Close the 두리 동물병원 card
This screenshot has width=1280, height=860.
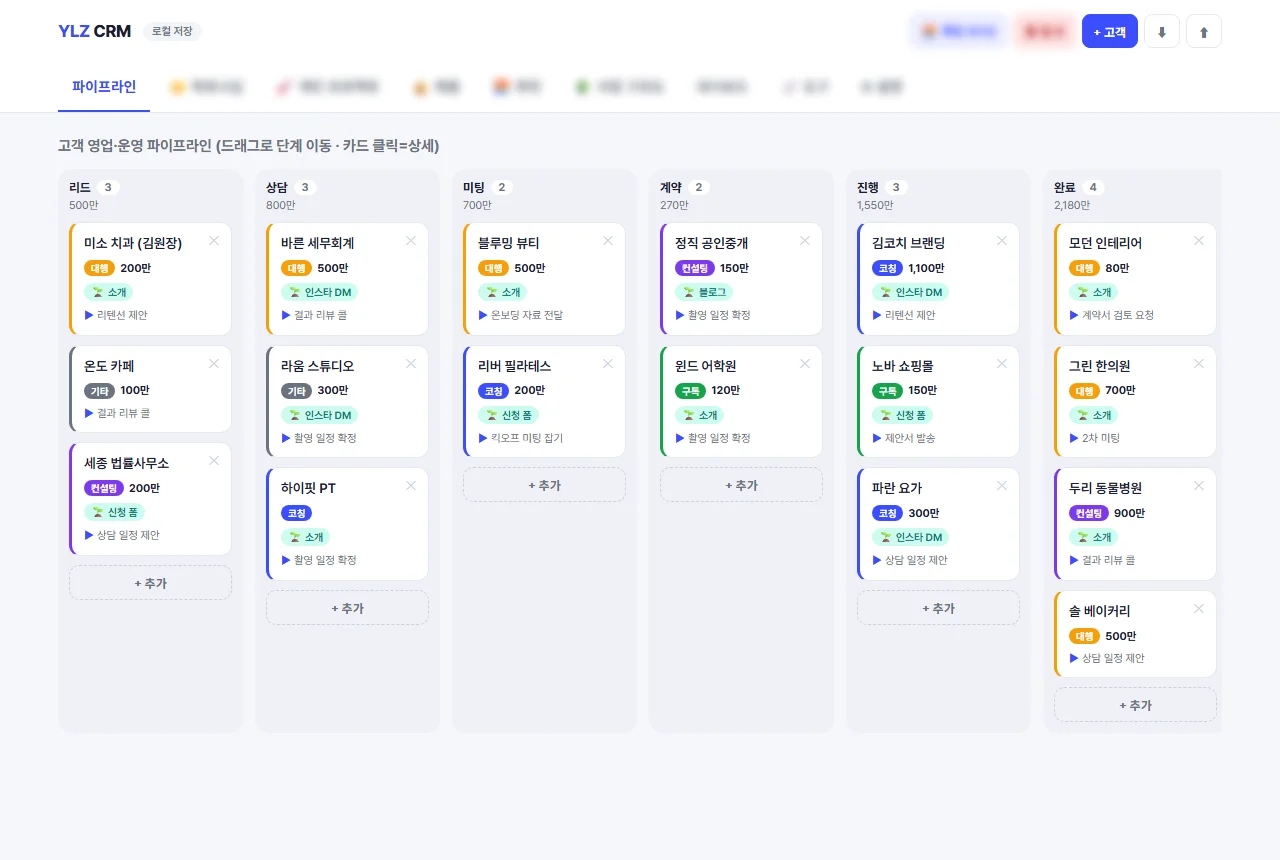(x=1199, y=486)
